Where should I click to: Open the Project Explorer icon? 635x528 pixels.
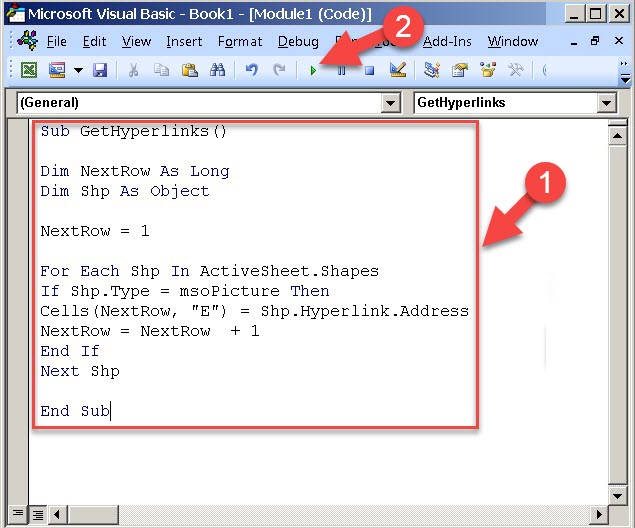coord(433,71)
